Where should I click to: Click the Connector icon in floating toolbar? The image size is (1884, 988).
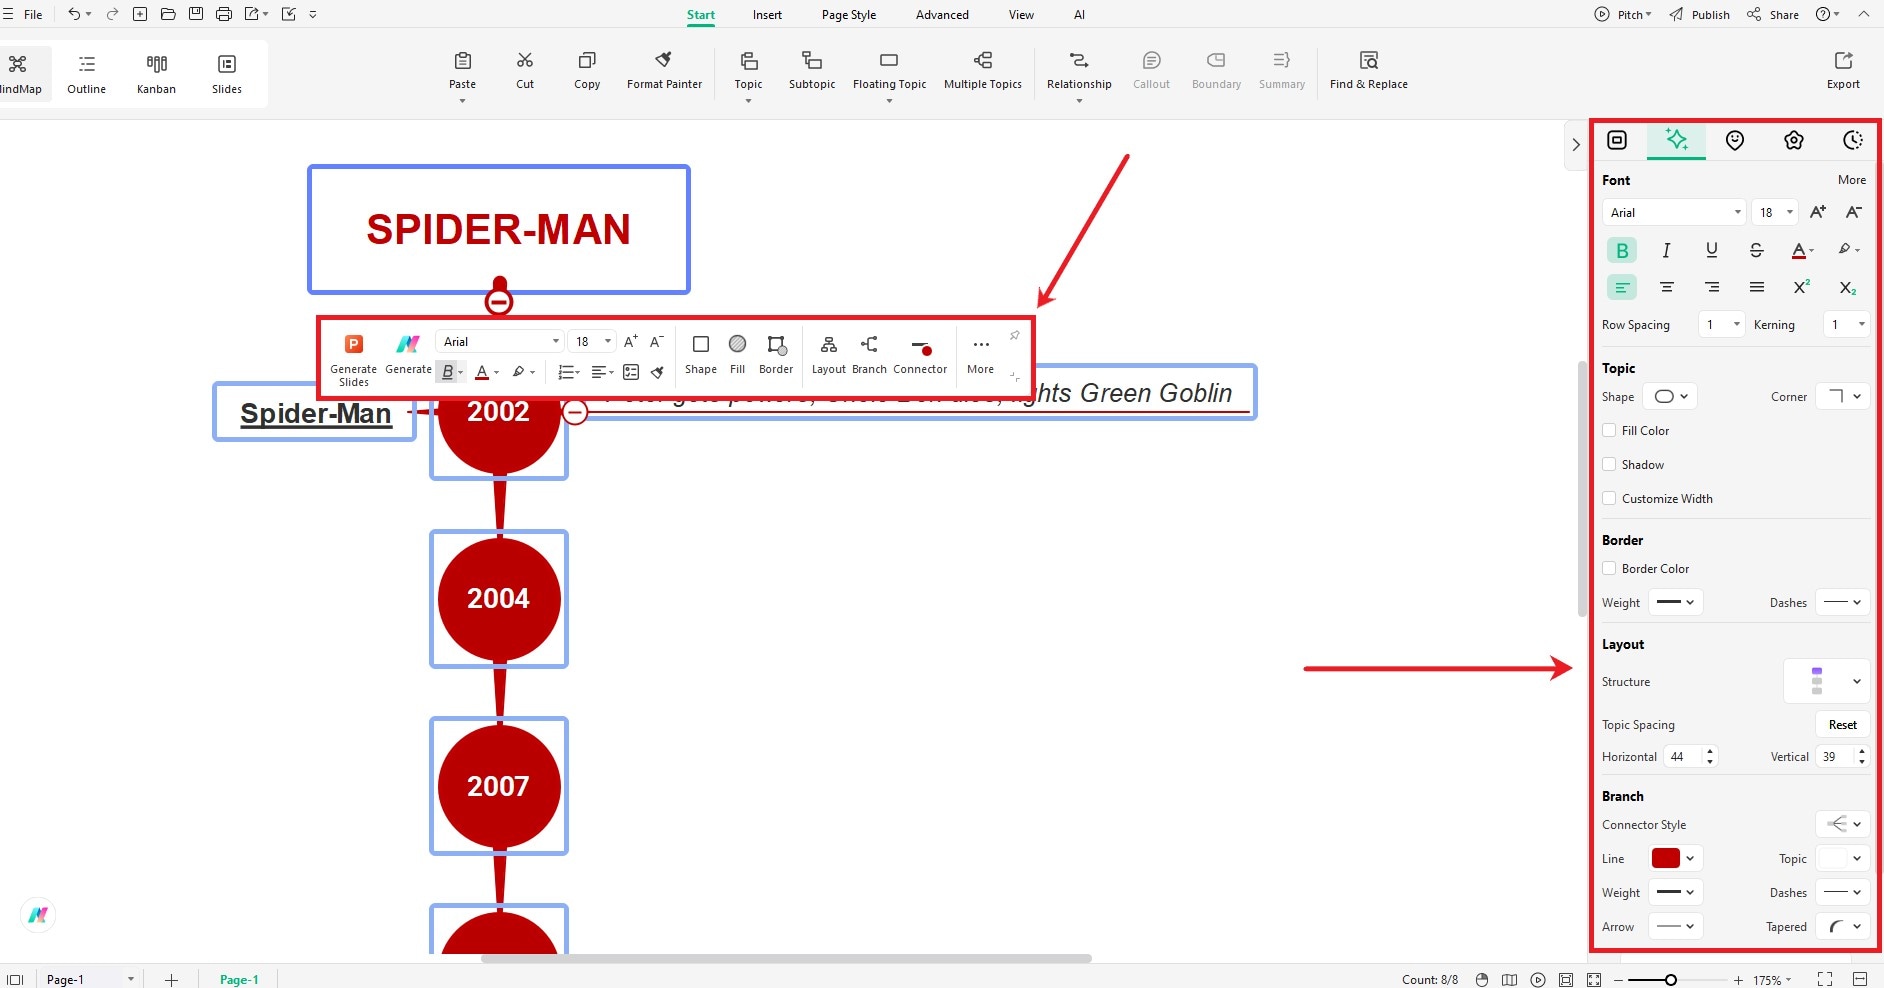921,348
